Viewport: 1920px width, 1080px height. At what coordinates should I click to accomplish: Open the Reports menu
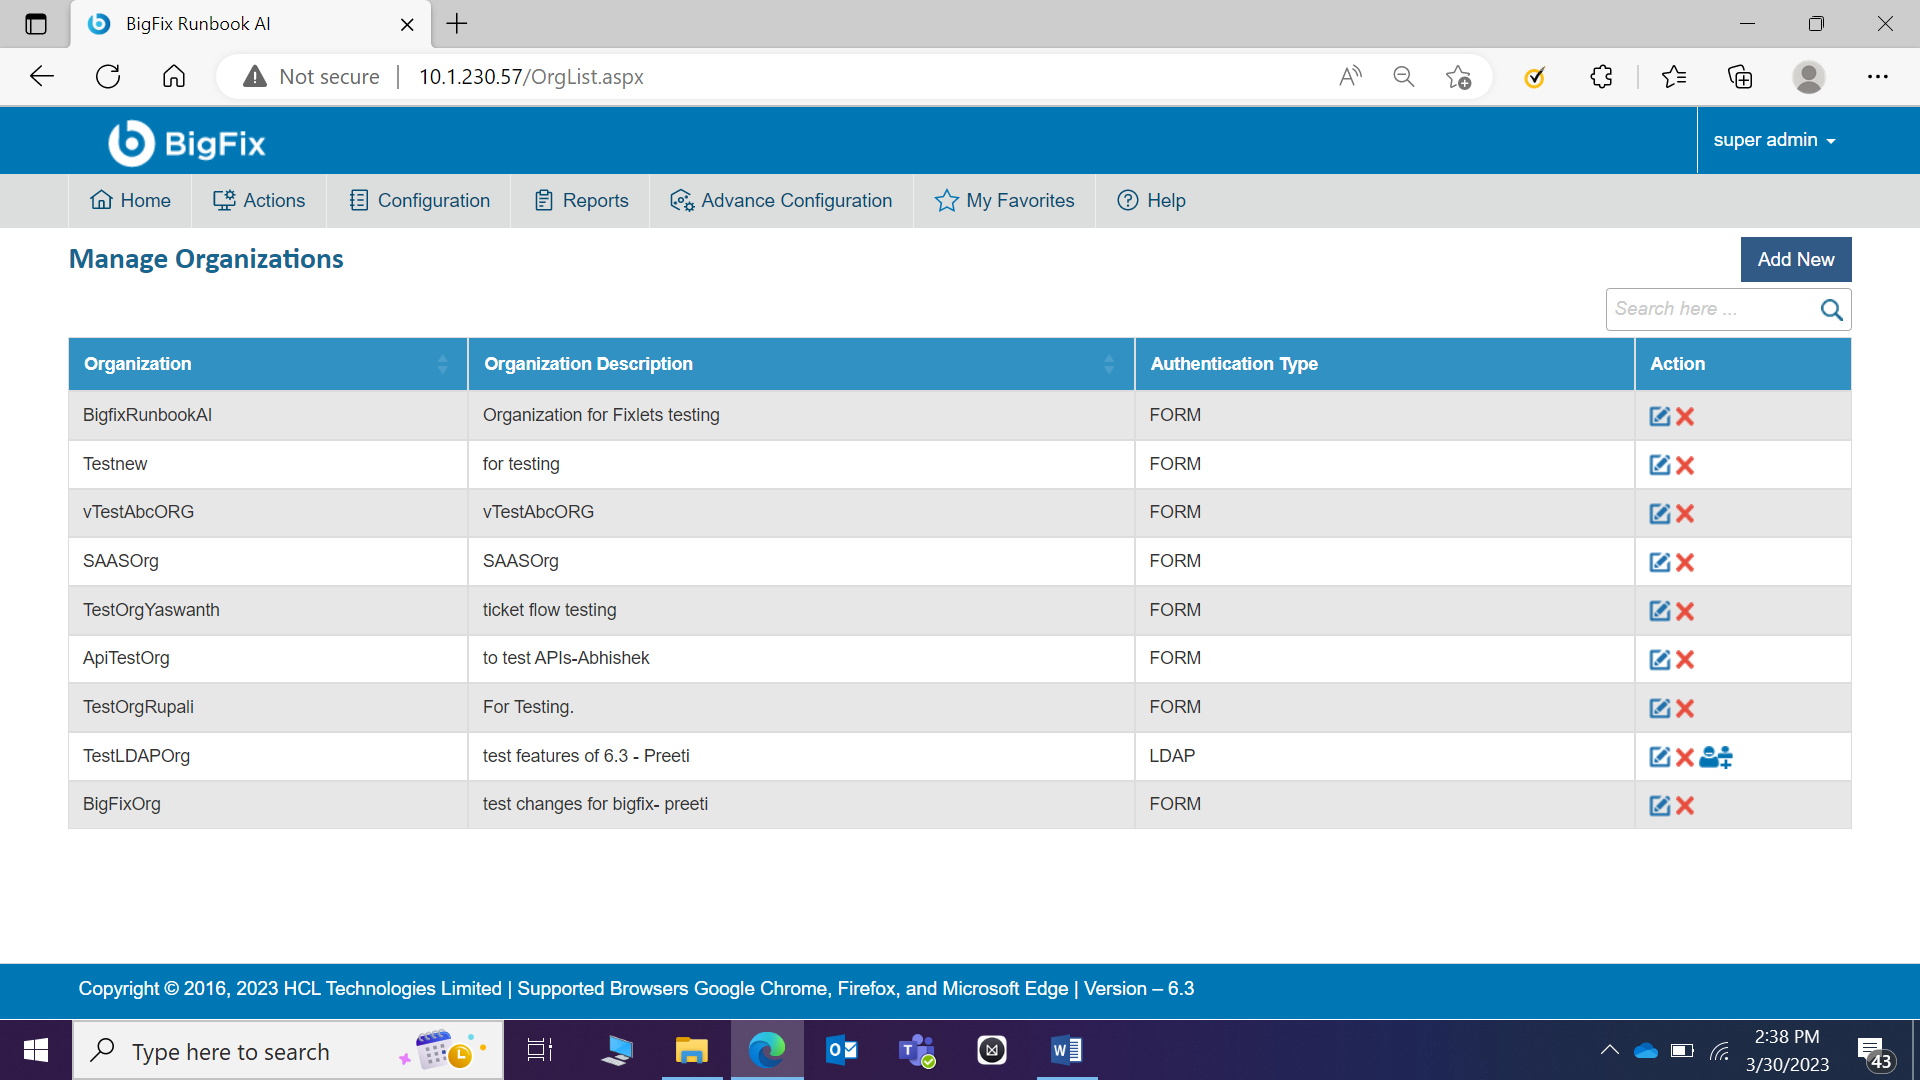pyautogui.click(x=581, y=201)
